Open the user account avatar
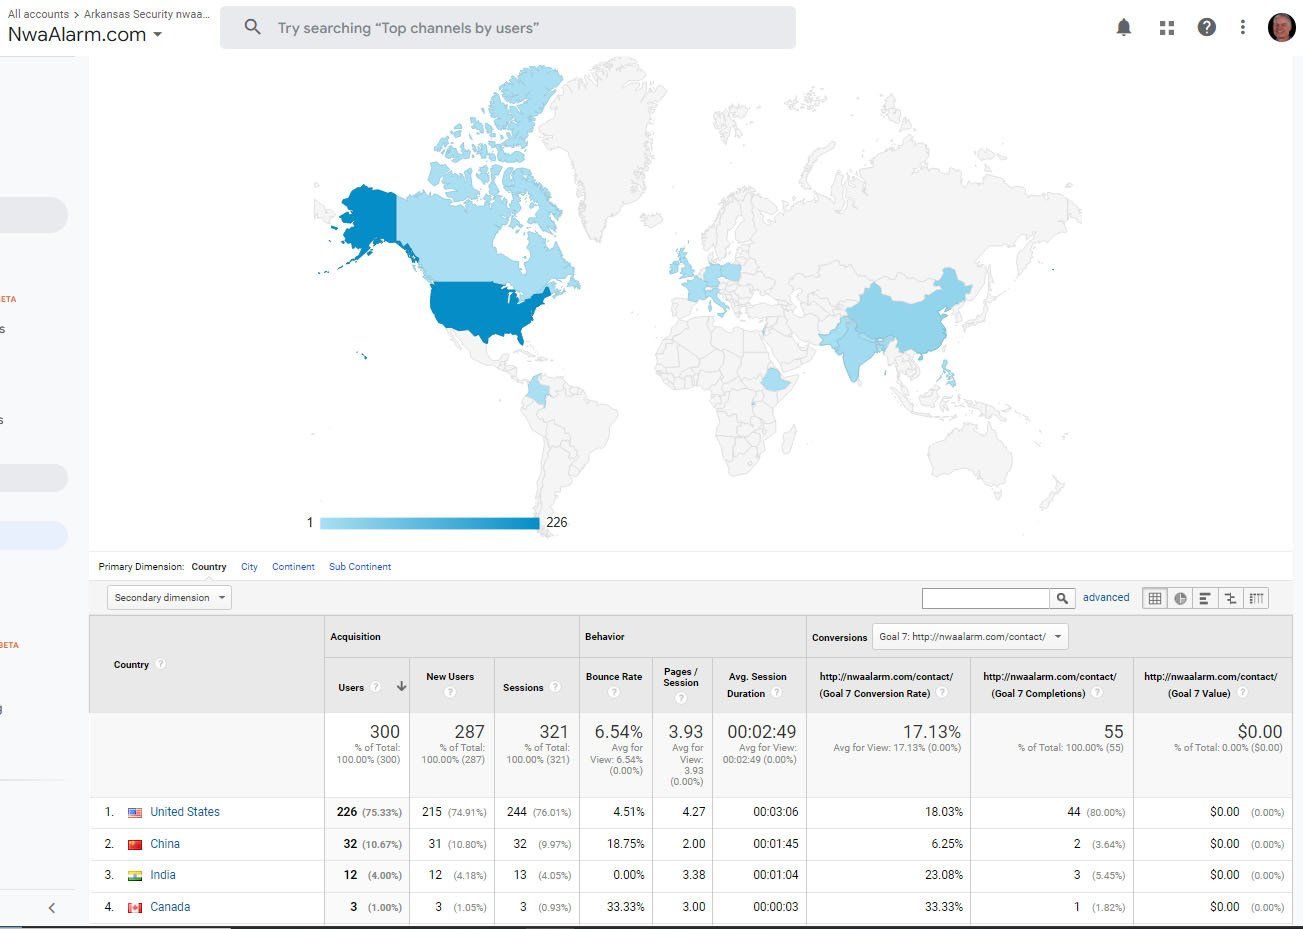Screen dimensions: 1303x929 [1281, 27]
